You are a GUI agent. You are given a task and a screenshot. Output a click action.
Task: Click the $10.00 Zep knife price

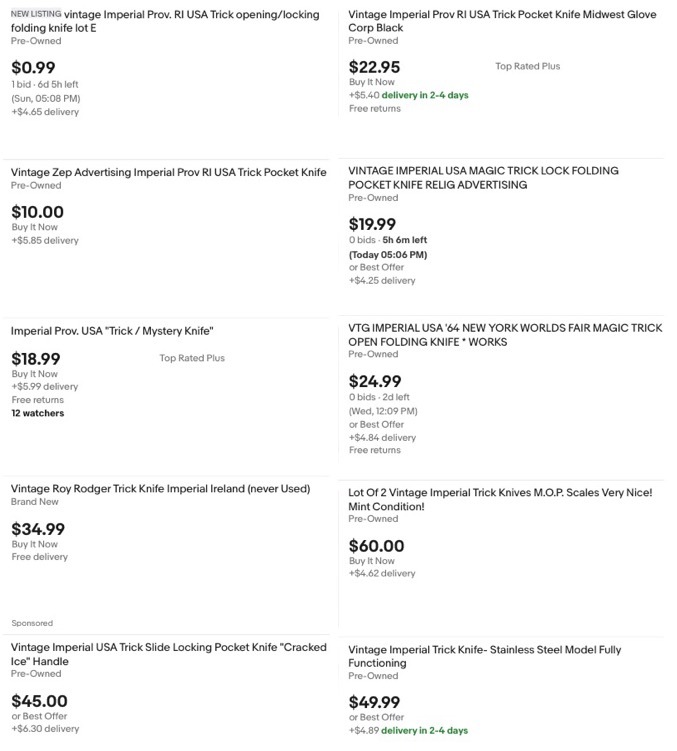click(37, 212)
